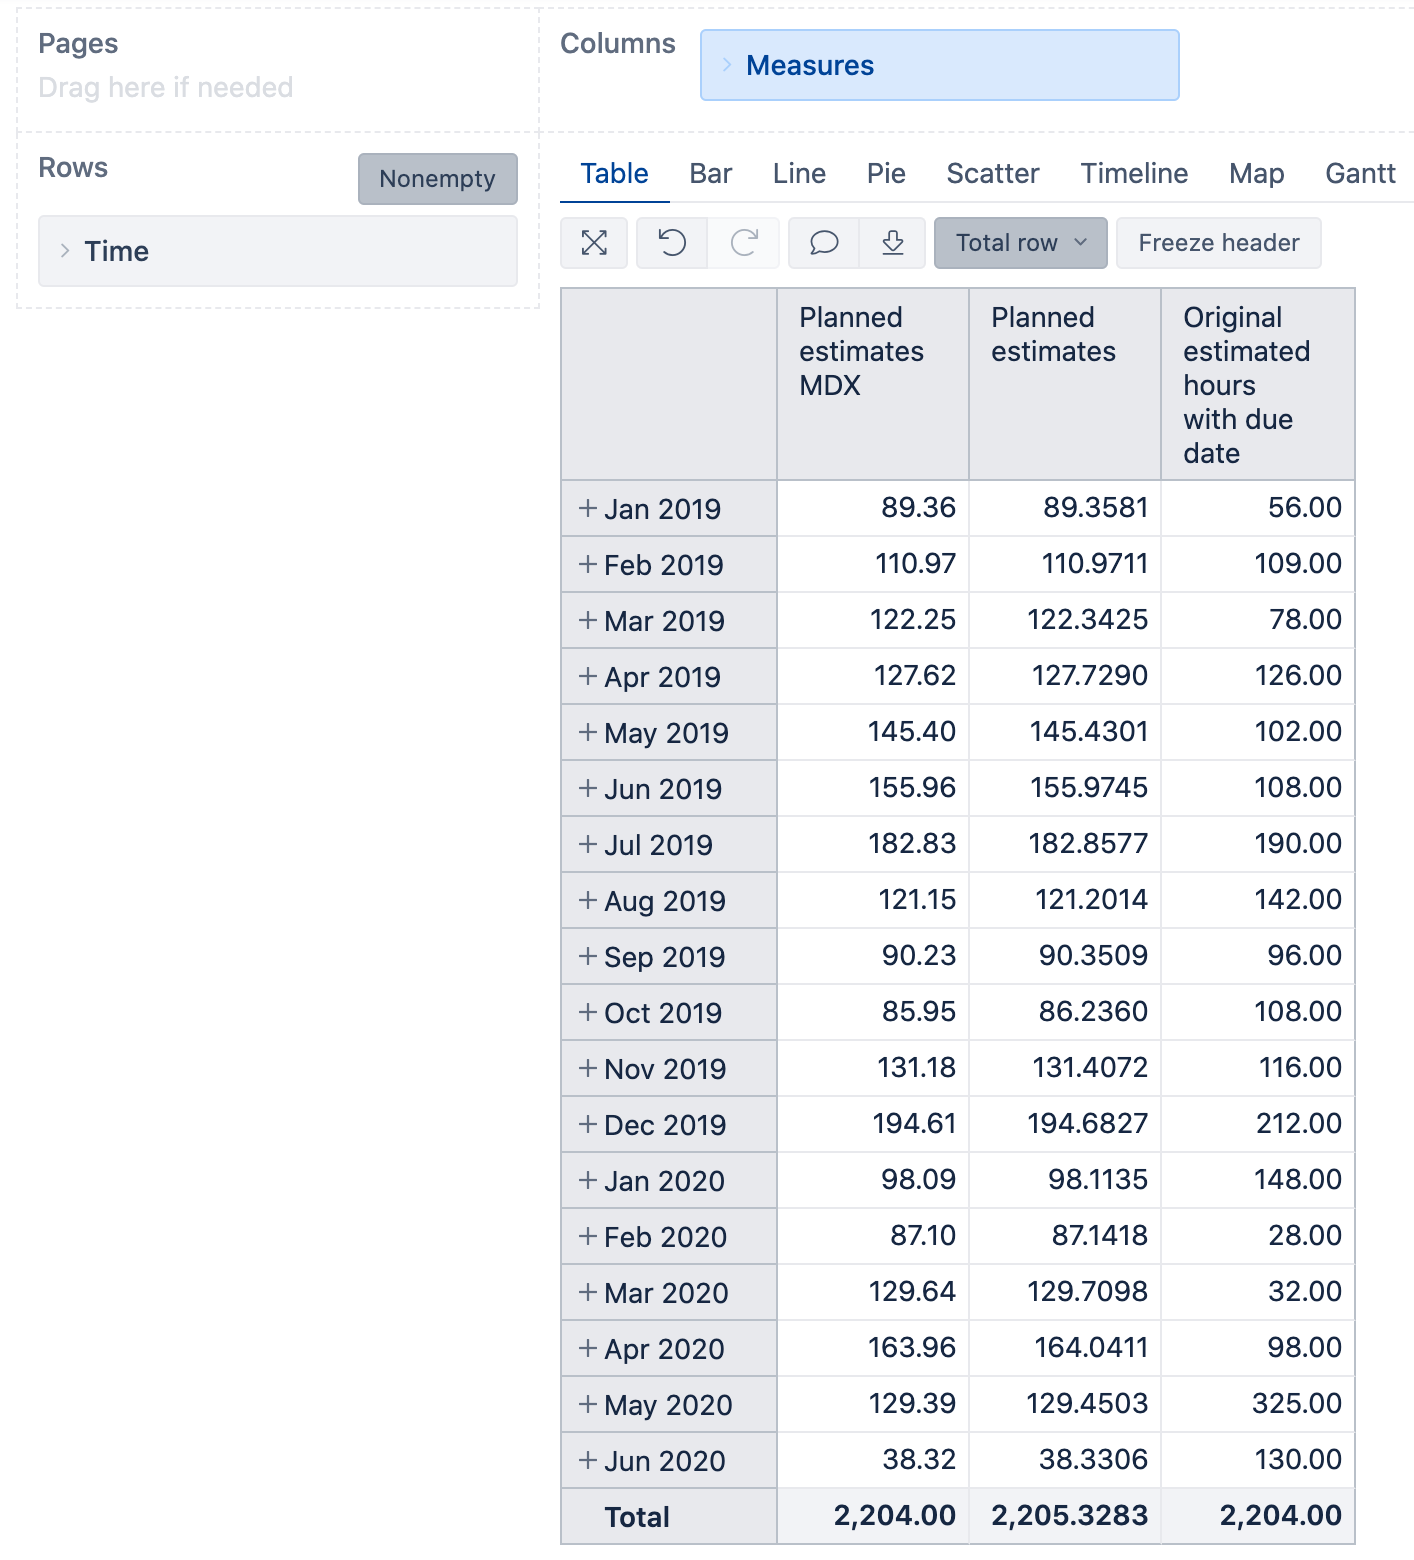Select cell value 190.00
This screenshot has height=1560, width=1414.
click(x=1298, y=843)
